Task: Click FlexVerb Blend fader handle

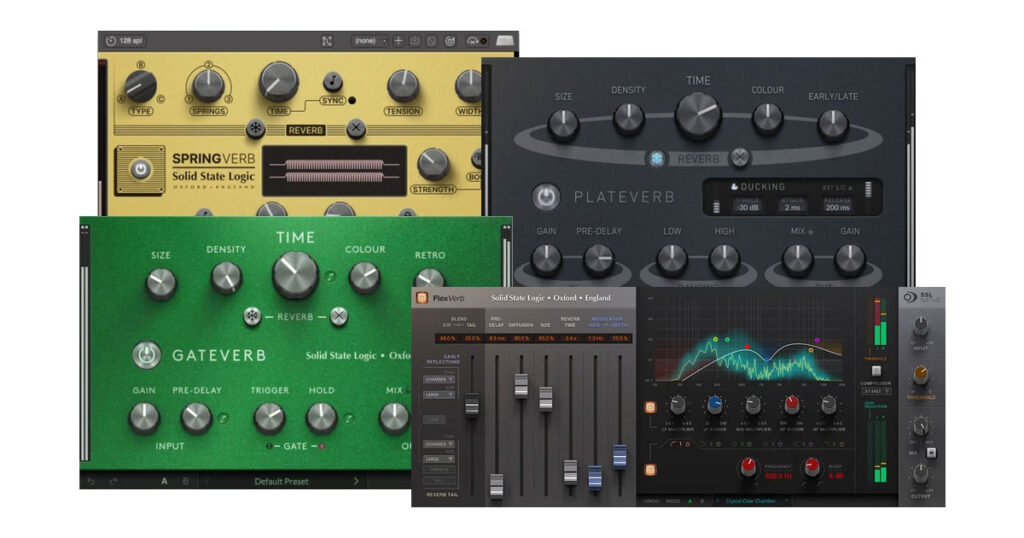Action: coord(472,405)
